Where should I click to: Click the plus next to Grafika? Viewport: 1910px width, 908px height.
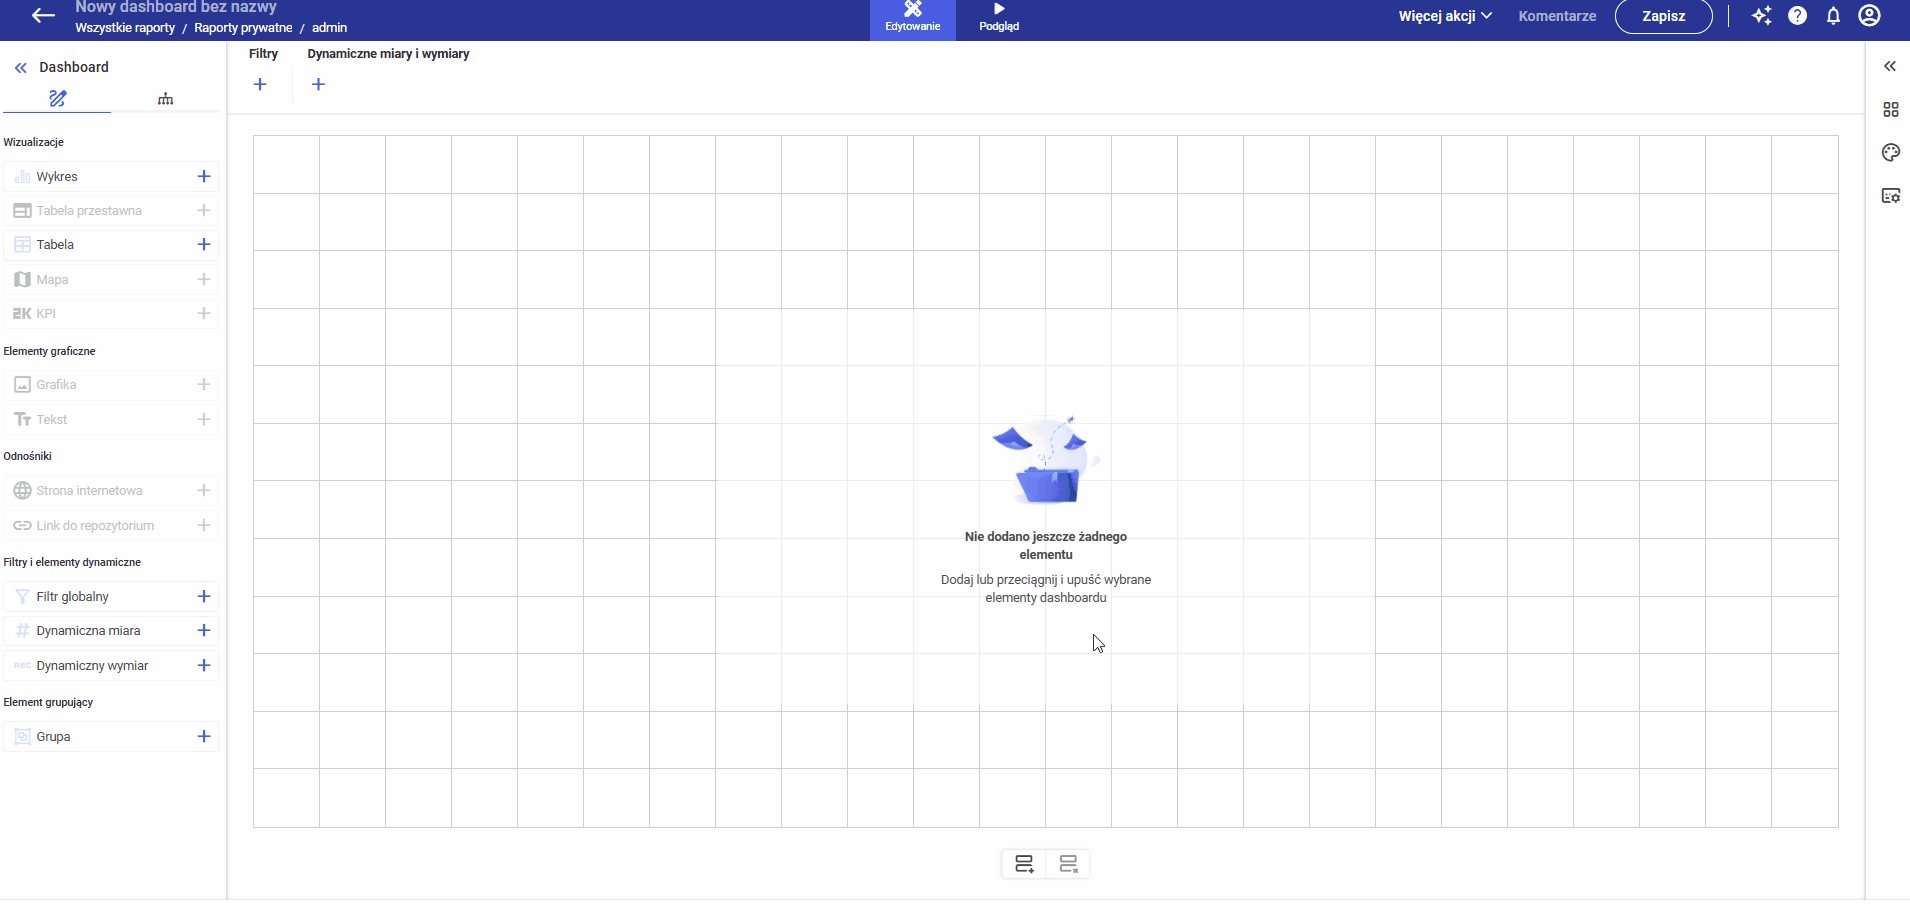[204, 384]
